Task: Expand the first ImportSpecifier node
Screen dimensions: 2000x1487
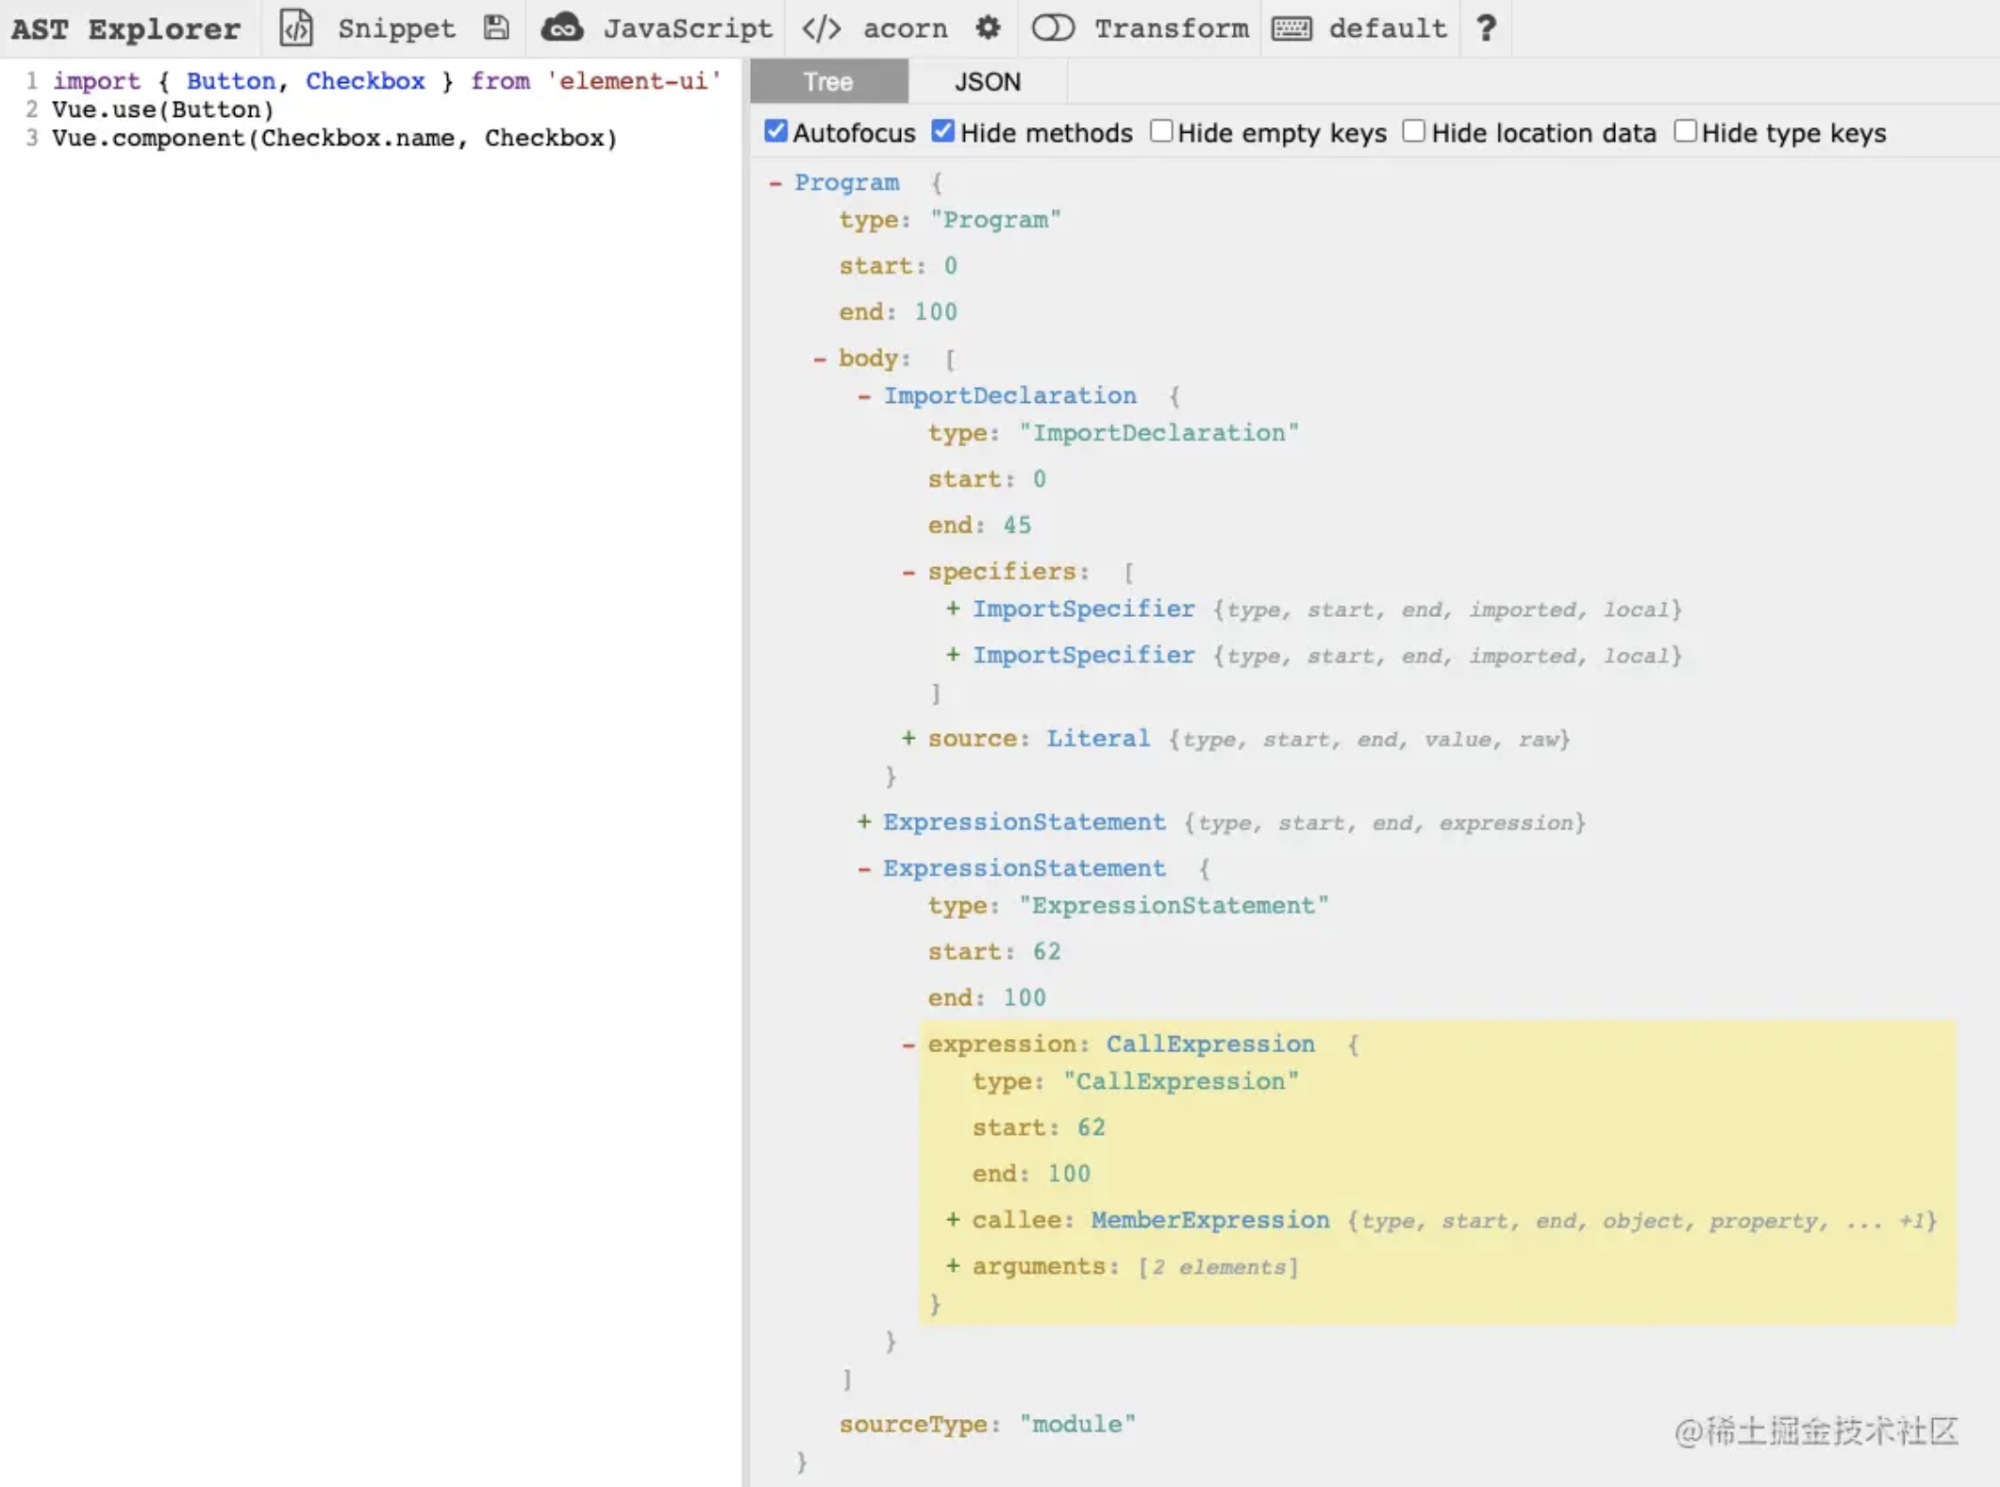Action: [x=953, y=608]
